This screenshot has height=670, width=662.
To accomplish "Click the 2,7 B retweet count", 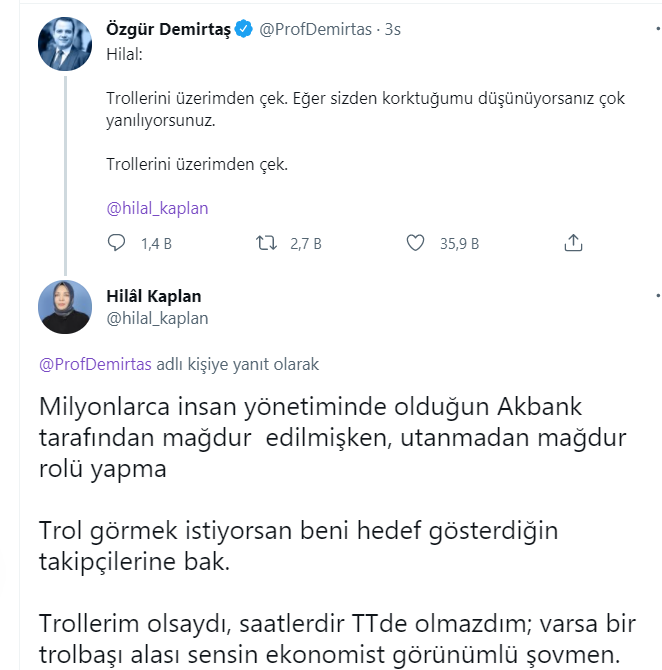I will 306,243.
